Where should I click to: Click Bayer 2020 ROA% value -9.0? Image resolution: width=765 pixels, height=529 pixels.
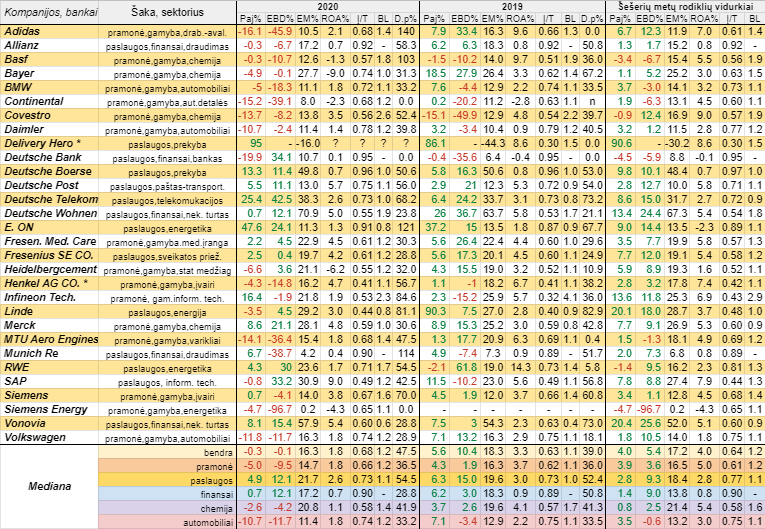[337, 74]
